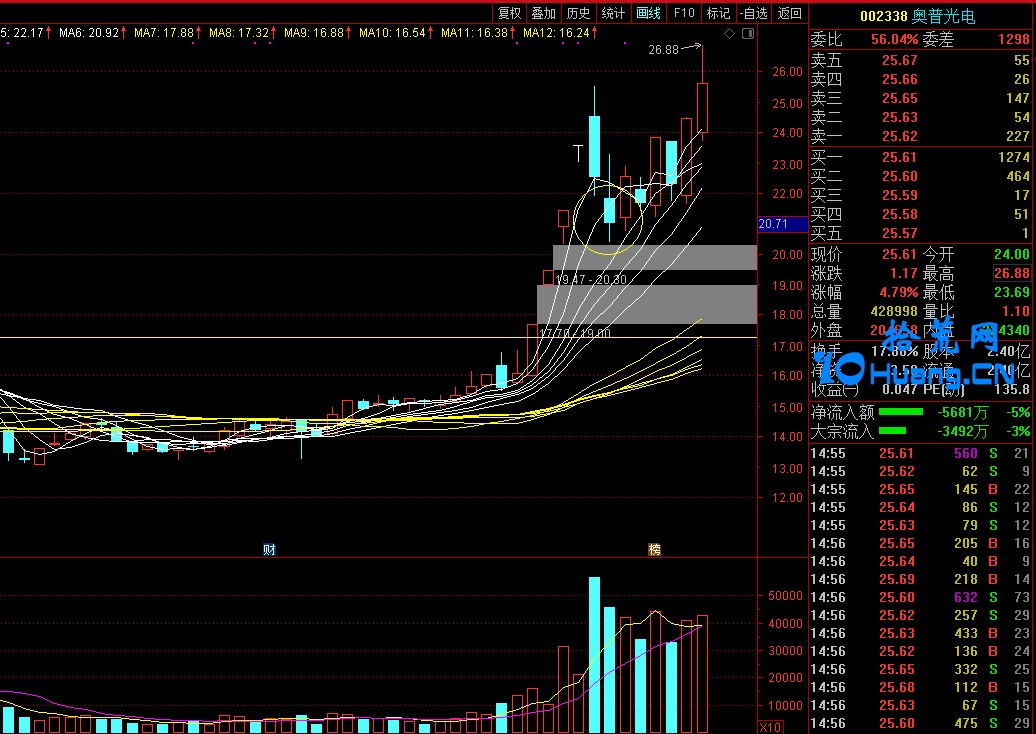Click the 今开 opening price 24.00

click(1012, 254)
